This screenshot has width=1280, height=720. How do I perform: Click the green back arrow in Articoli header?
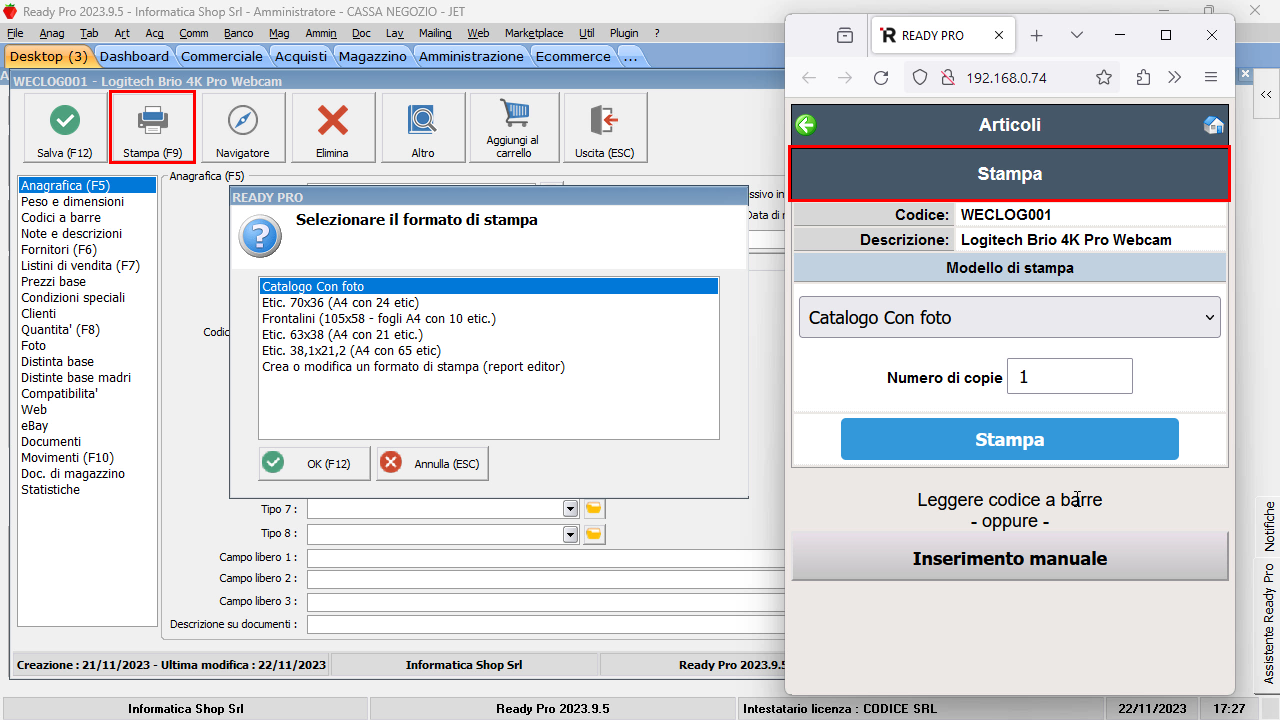806,125
